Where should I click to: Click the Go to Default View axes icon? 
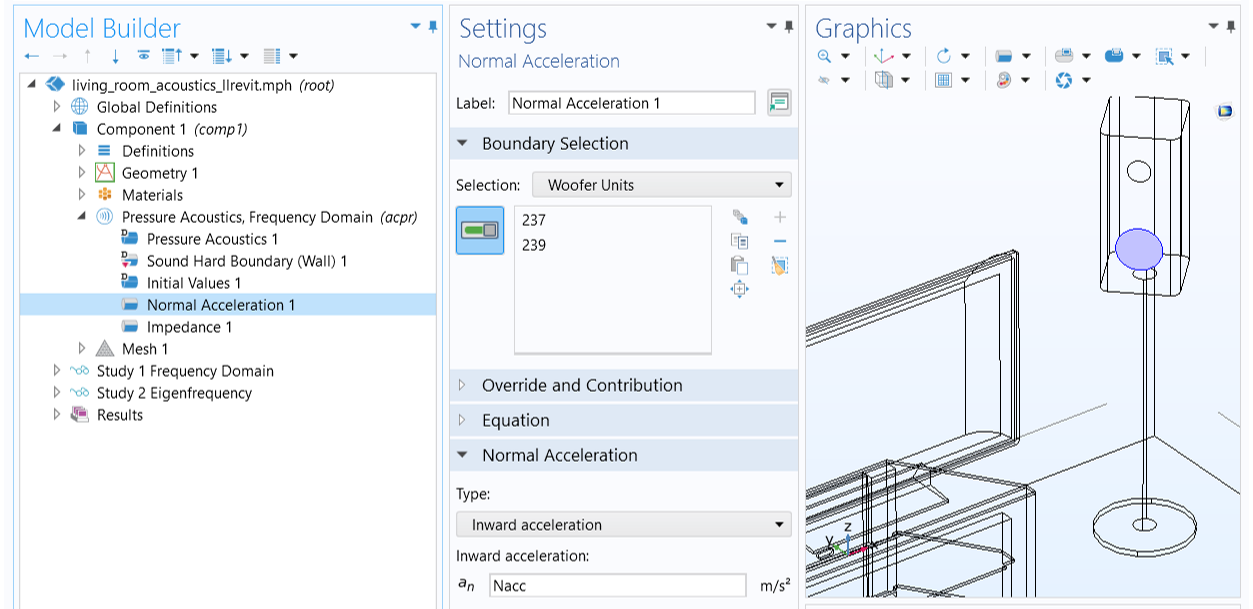click(x=883, y=55)
